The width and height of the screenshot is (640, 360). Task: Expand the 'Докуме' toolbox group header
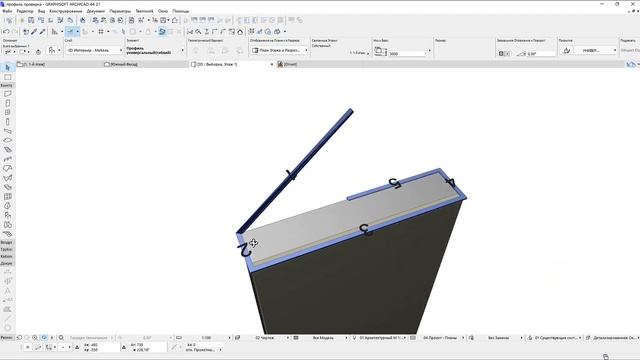(x=7, y=263)
